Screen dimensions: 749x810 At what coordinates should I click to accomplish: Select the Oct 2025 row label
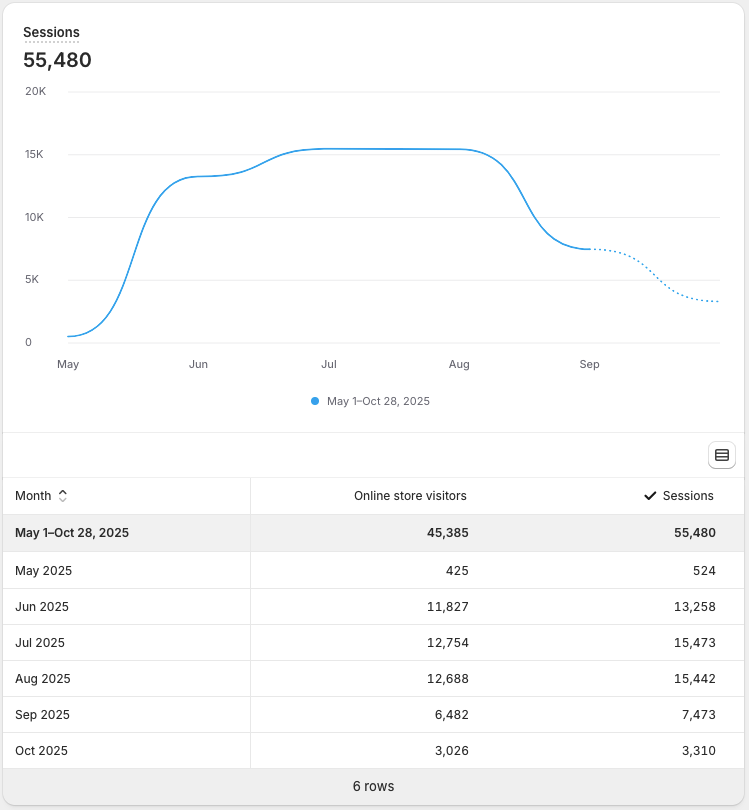coord(41,751)
